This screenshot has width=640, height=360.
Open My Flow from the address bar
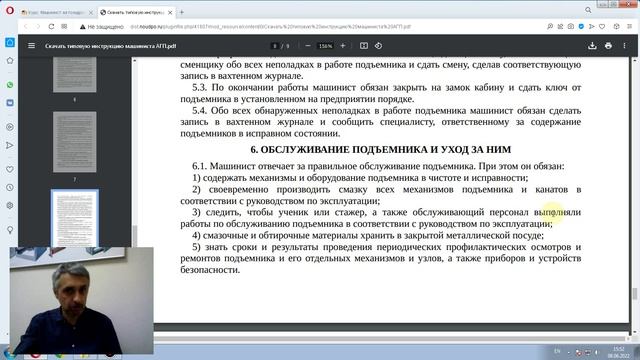(591, 27)
